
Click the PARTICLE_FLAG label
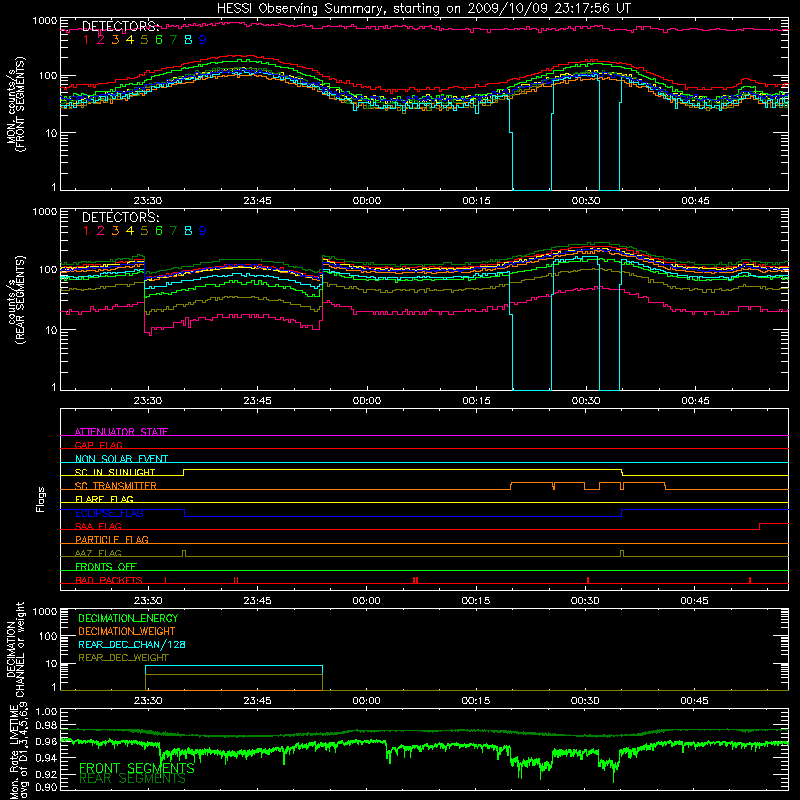coord(112,539)
